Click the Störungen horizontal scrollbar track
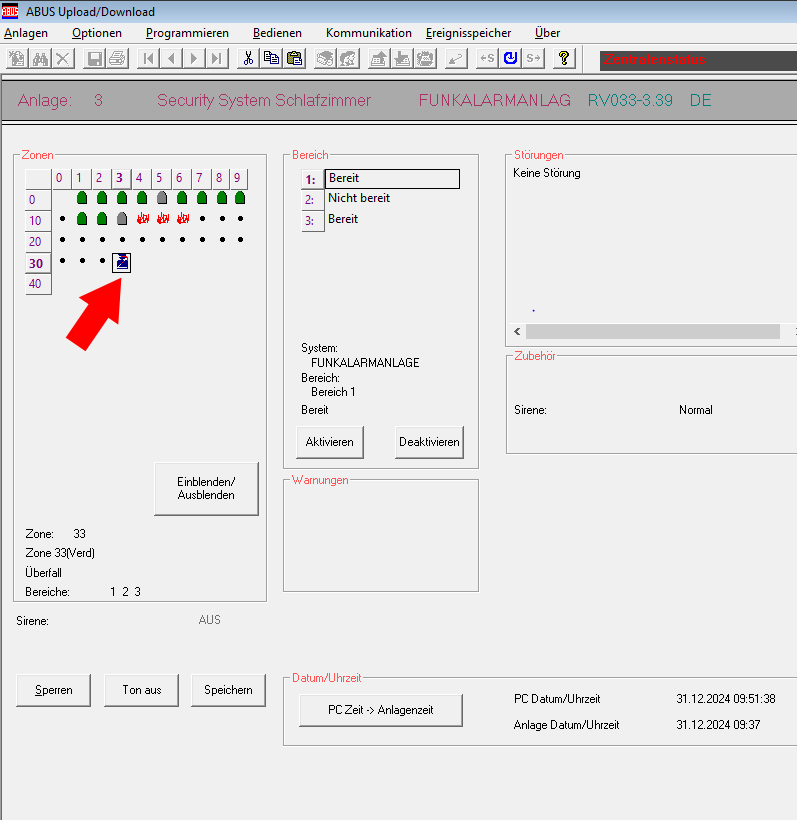 coord(652,331)
